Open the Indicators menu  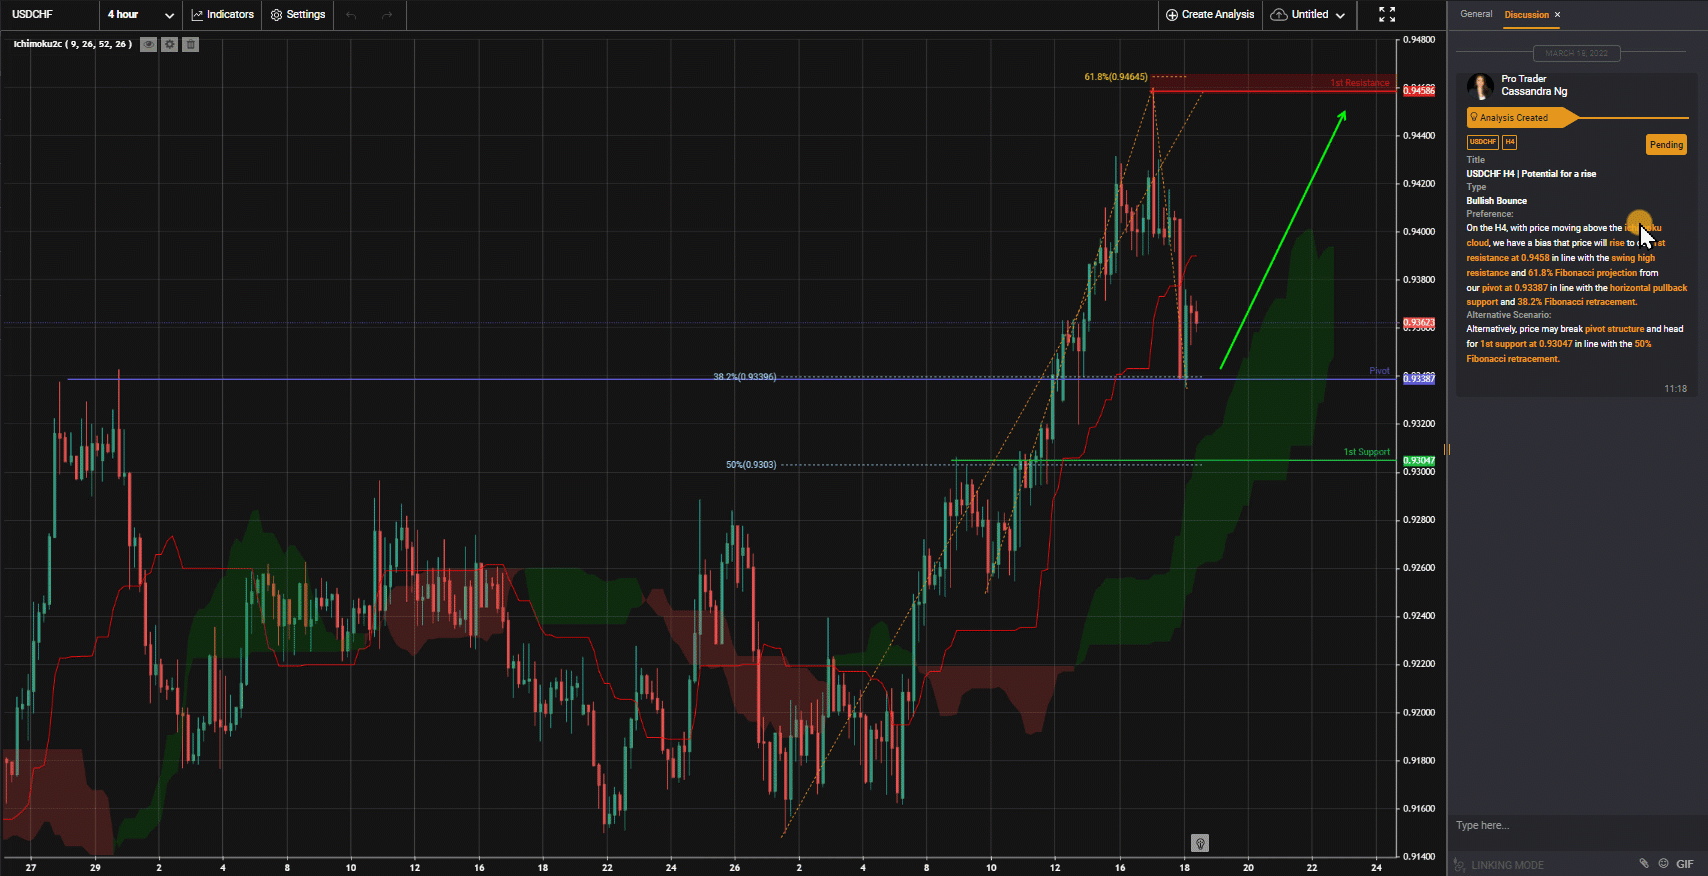pyautogui.click(x=222, y=14)
